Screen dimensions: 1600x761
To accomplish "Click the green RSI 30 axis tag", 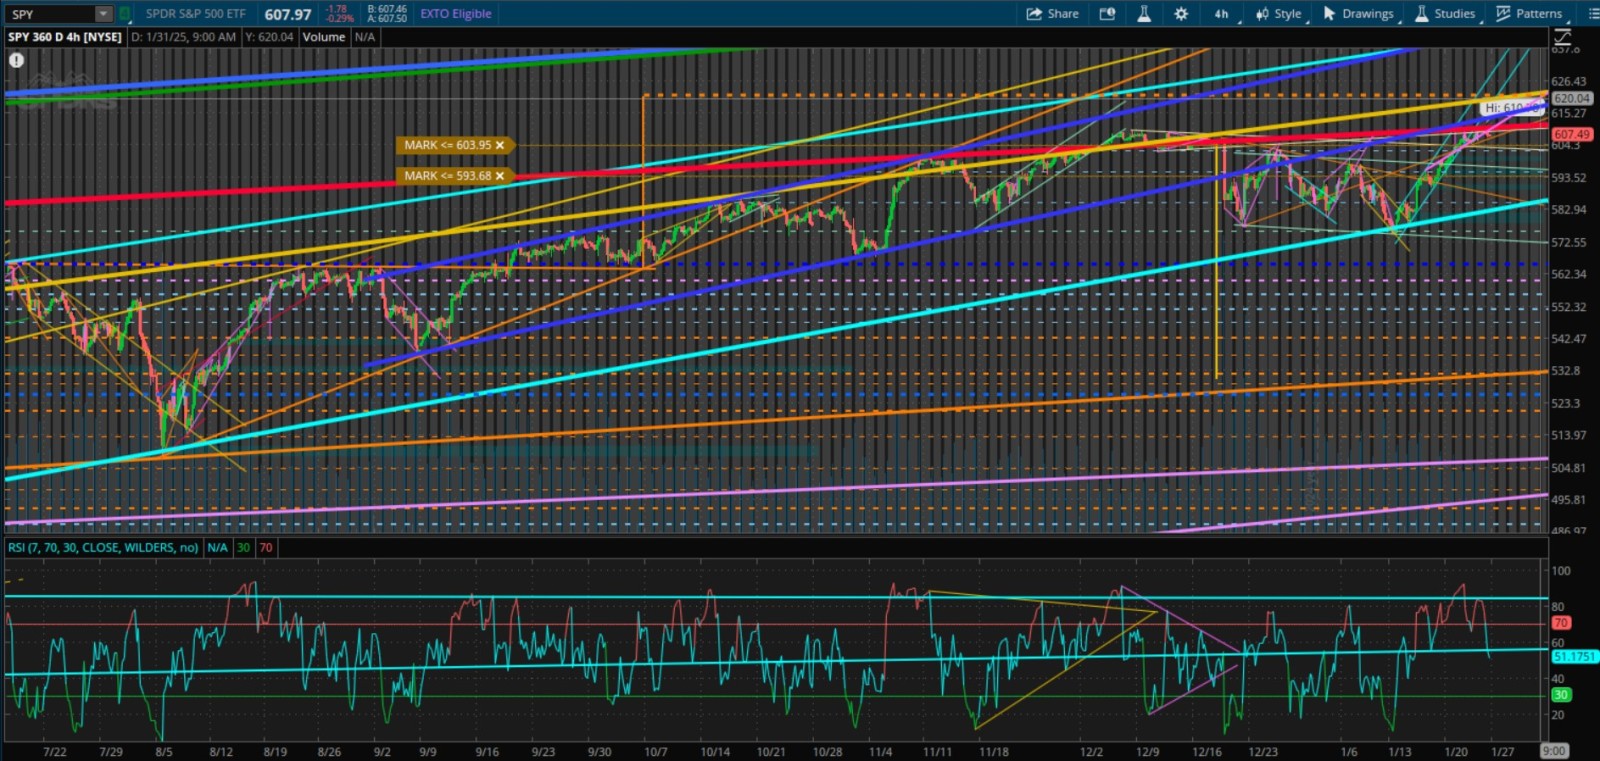I will click(1560, 695).
